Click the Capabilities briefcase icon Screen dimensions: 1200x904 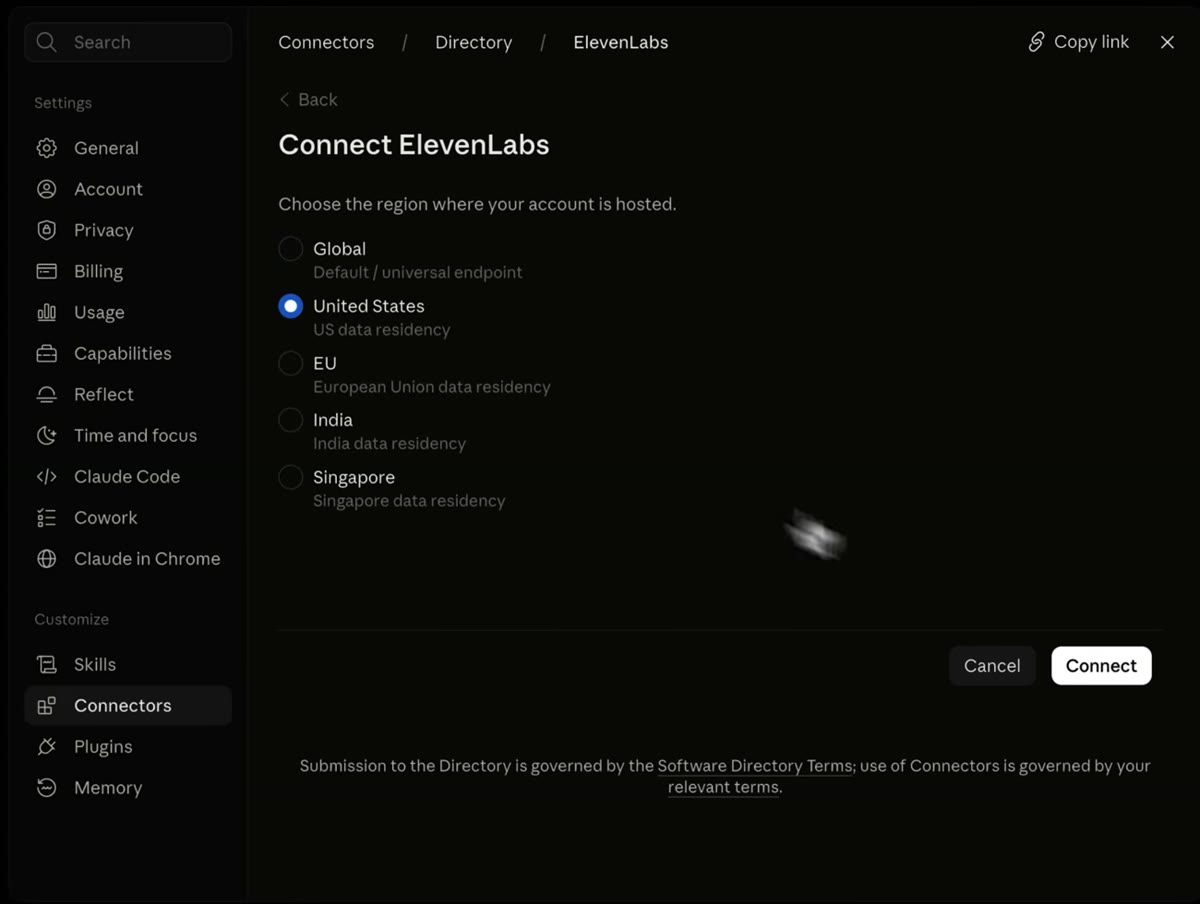46,353
